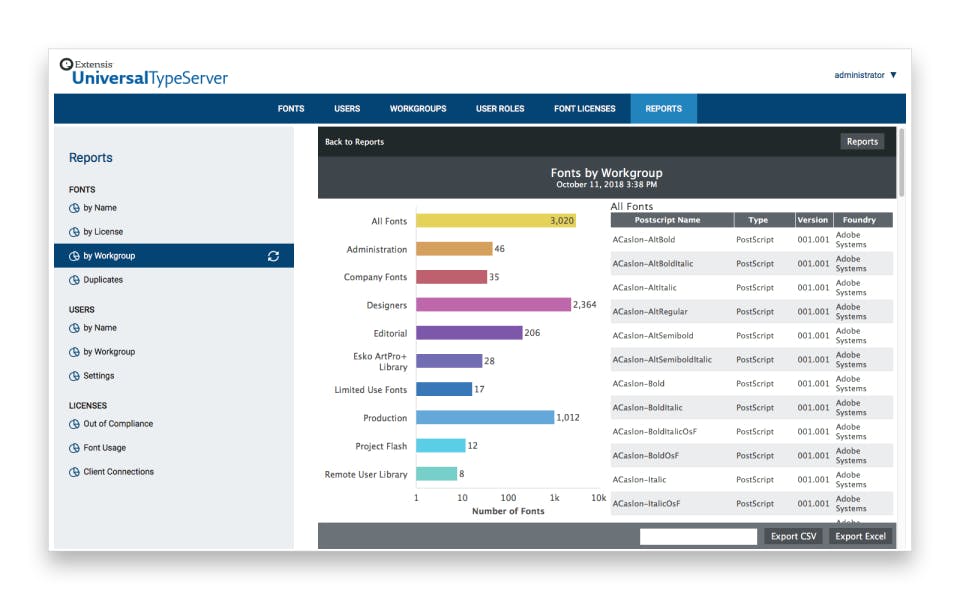Select the purple Editorial bar
The height and width of the screenshot is (600, 960).
469,332
